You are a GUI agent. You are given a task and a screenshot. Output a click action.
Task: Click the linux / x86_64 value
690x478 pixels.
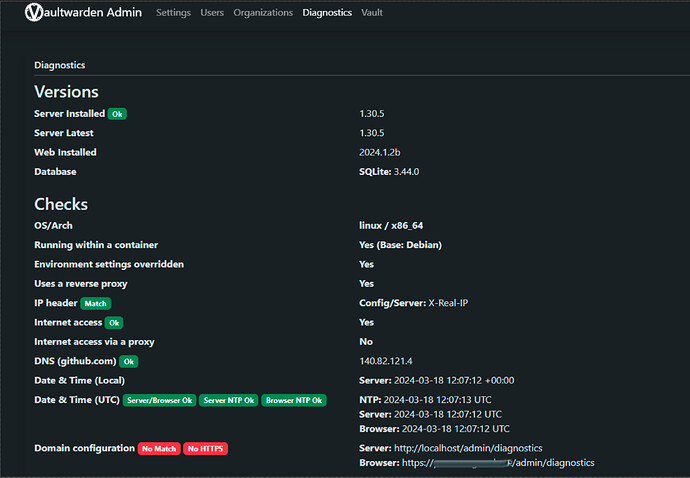391,225
